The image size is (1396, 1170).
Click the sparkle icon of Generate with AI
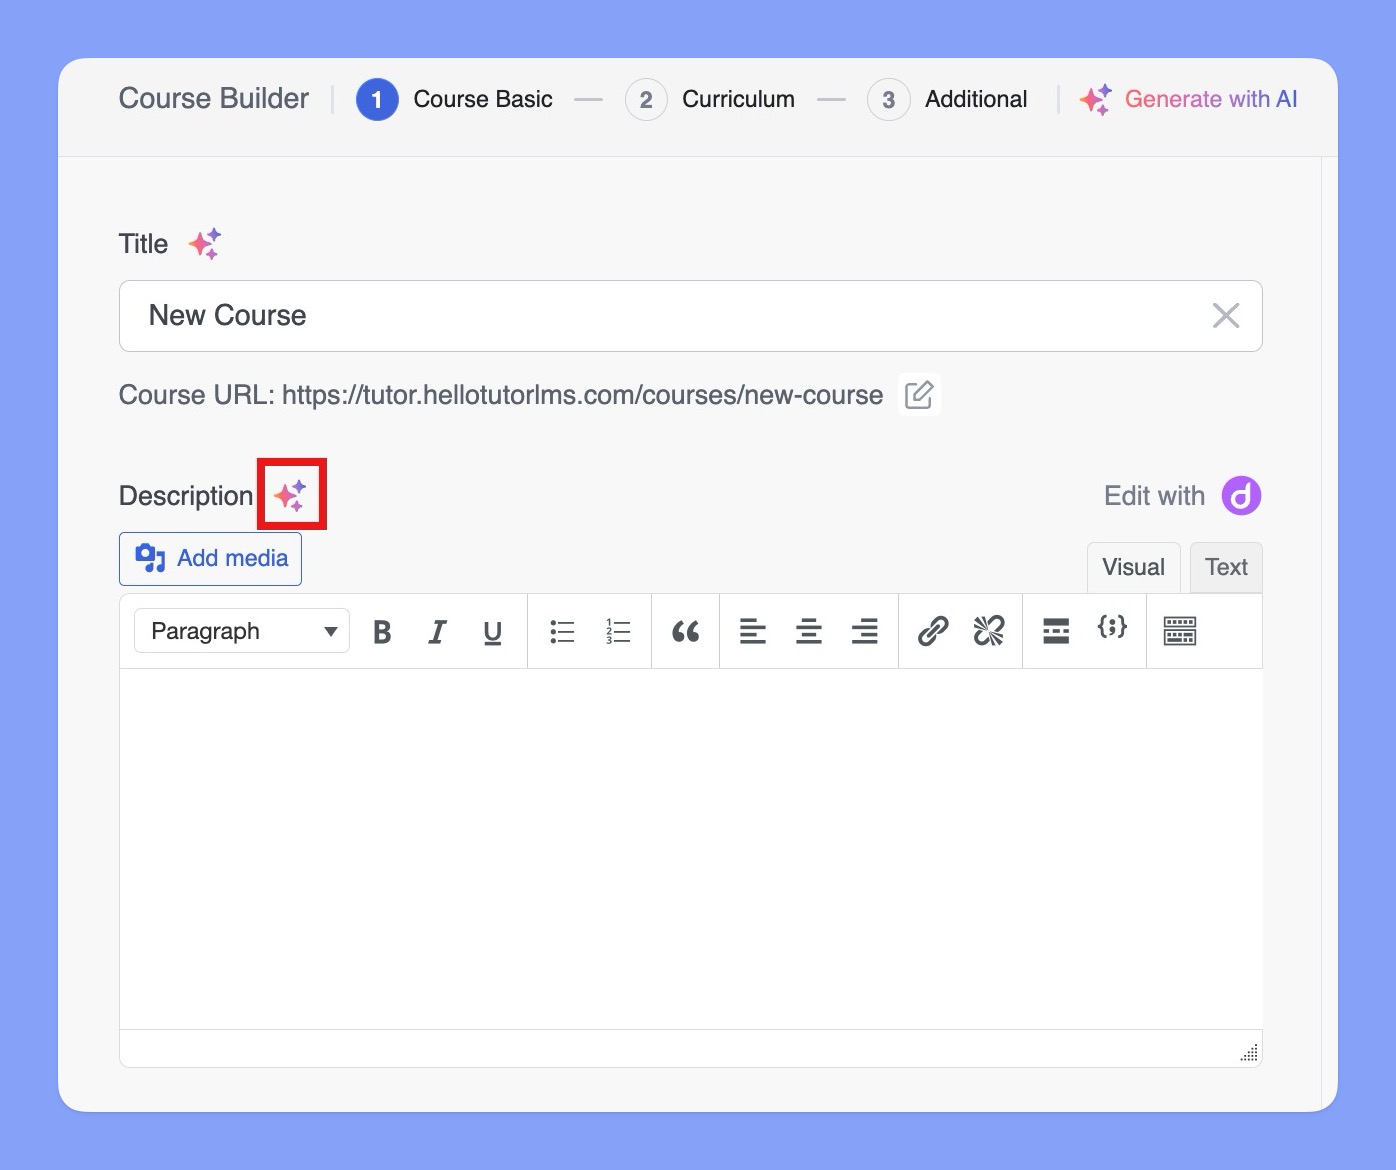1095,99
